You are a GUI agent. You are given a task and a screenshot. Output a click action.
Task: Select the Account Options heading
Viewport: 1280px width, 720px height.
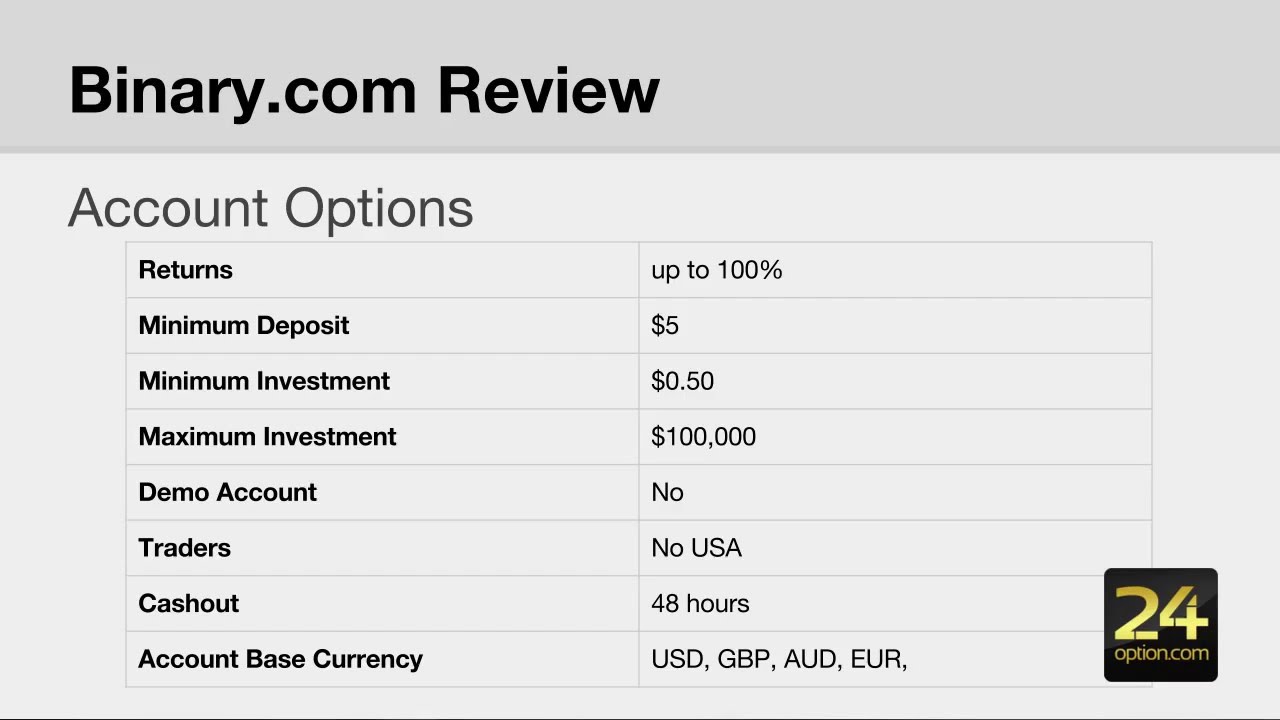pyautogui.click(x=270, y=208)
